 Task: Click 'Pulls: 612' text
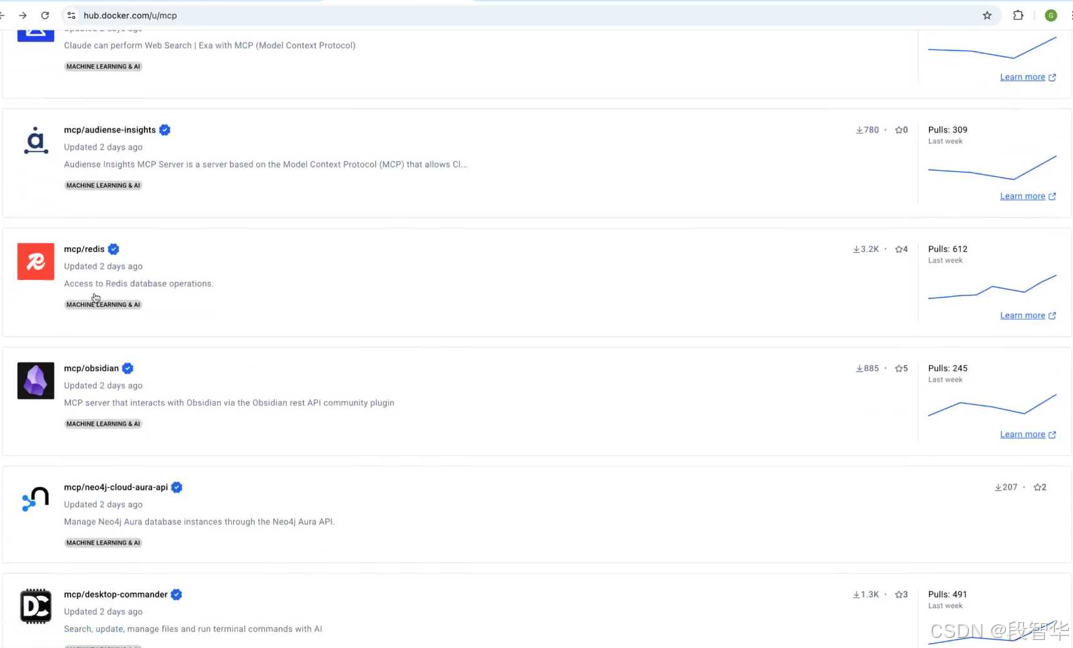[x=948, y=249]
